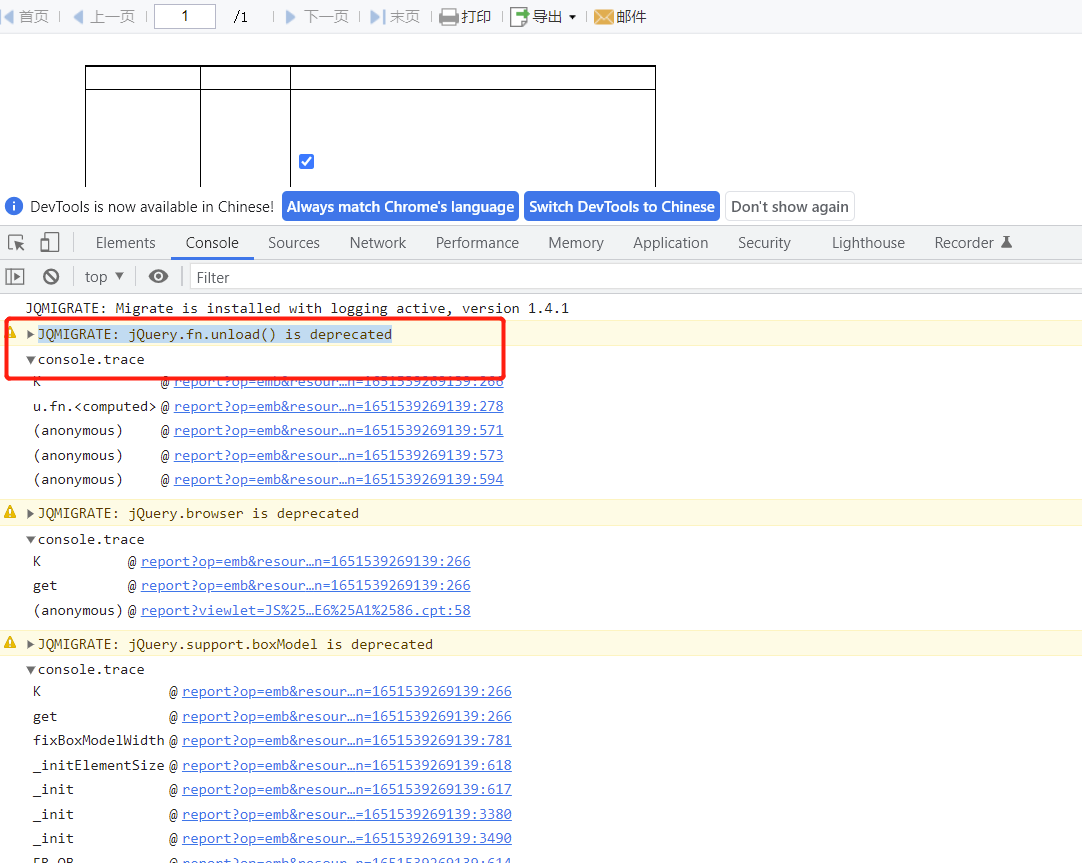Click the mail (邮件) icon
This screenshot has height=863, width=1082.
pyautogui.click(x=604, y=17)
